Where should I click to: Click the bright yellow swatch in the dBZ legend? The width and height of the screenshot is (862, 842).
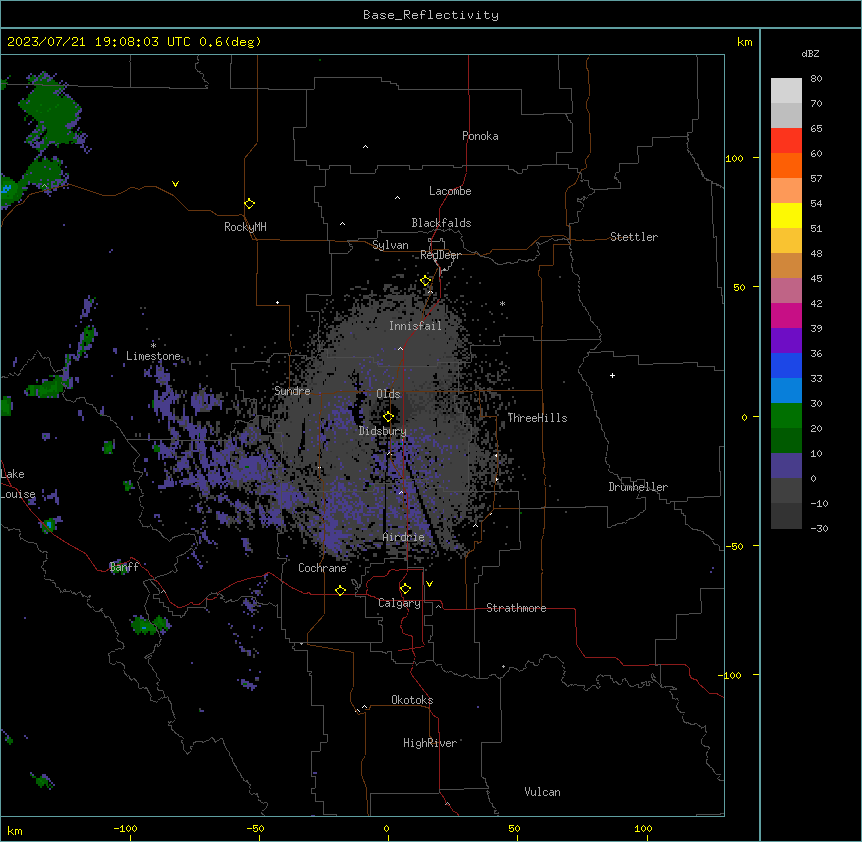pyautogui.click(x=786, y=215)
